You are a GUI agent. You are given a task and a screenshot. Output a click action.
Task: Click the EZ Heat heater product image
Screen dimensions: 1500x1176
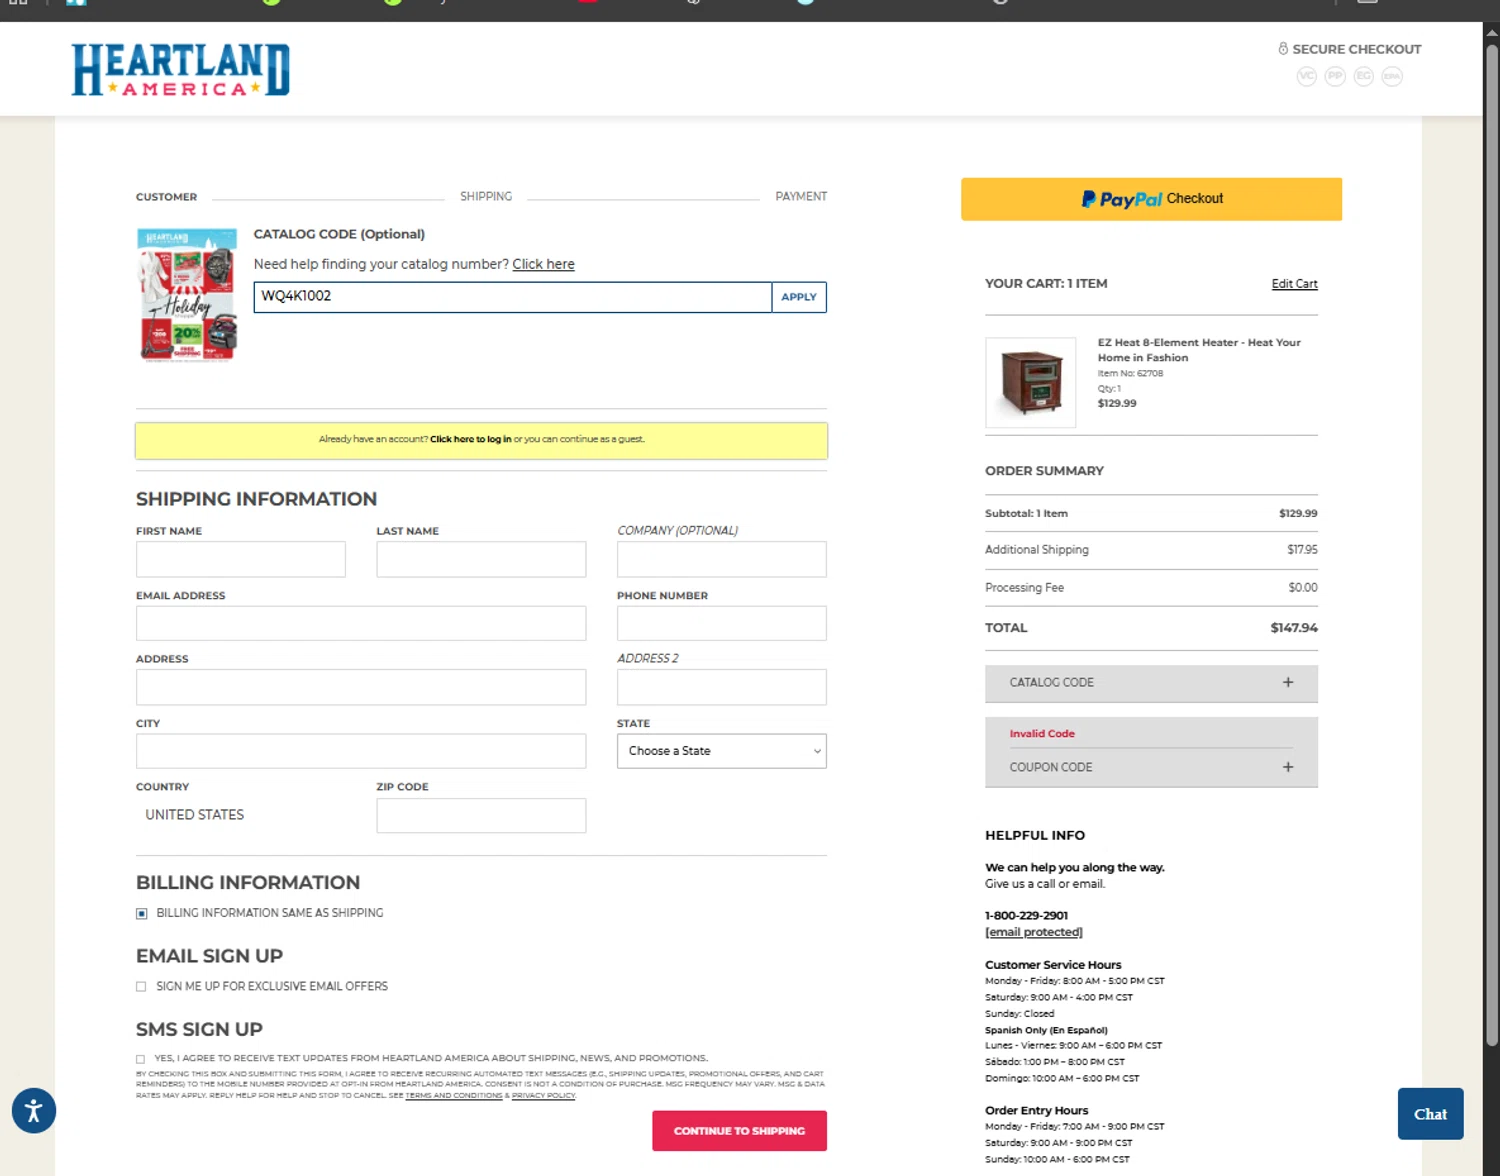click(x=1031, y=382)
